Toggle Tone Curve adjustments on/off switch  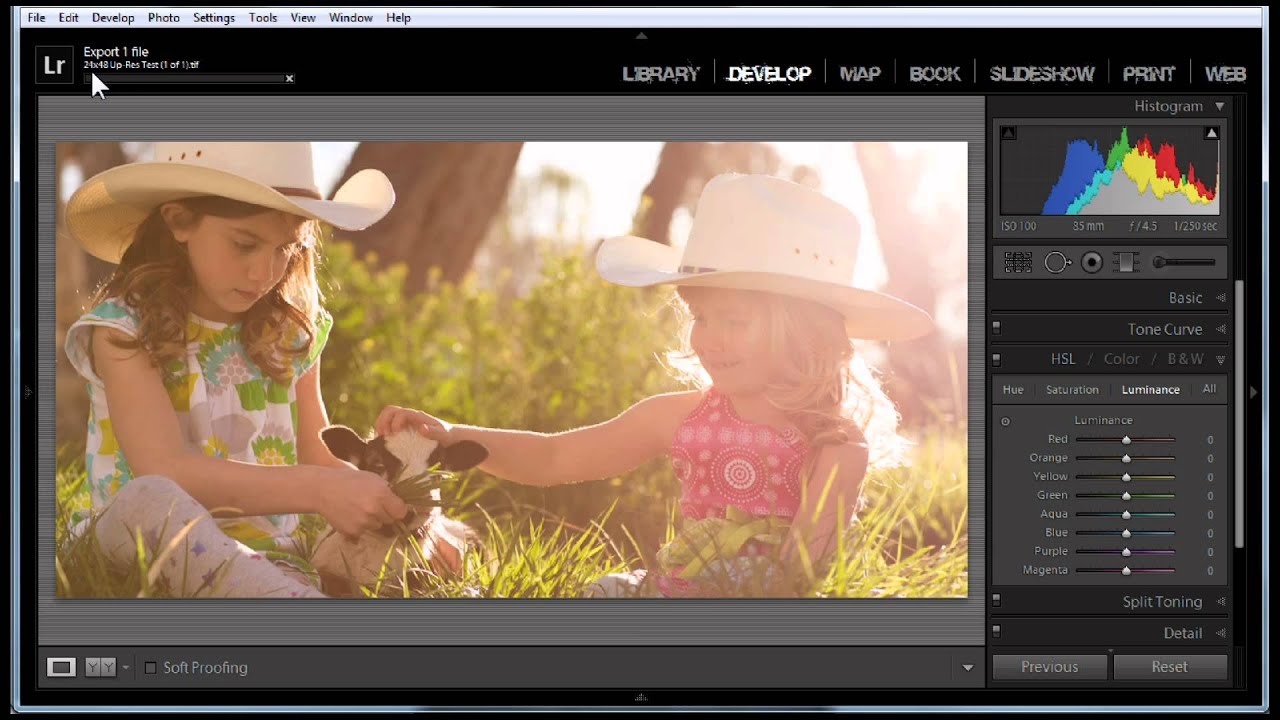pos(996,328)
